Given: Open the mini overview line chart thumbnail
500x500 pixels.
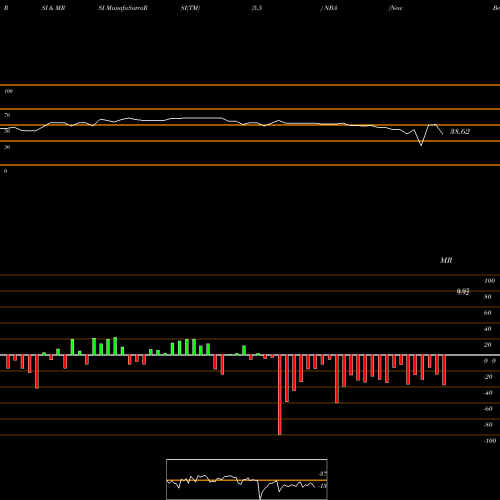Looking at the screenshot, I should (x=247, y=479).
